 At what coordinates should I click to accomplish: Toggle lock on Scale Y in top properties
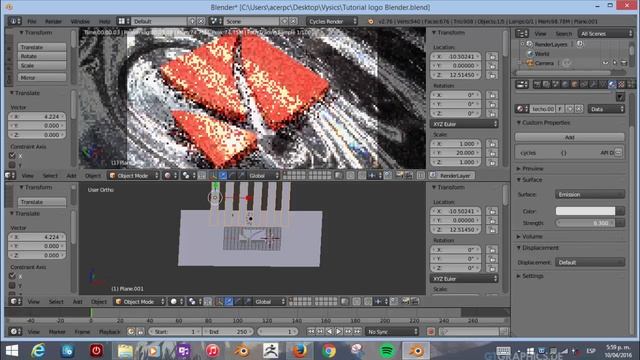pos(492,153)
